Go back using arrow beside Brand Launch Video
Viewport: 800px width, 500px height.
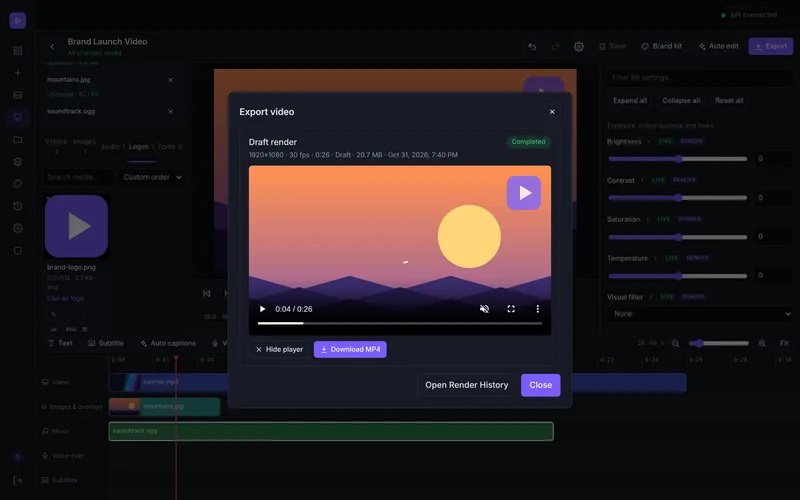[52, 46]
